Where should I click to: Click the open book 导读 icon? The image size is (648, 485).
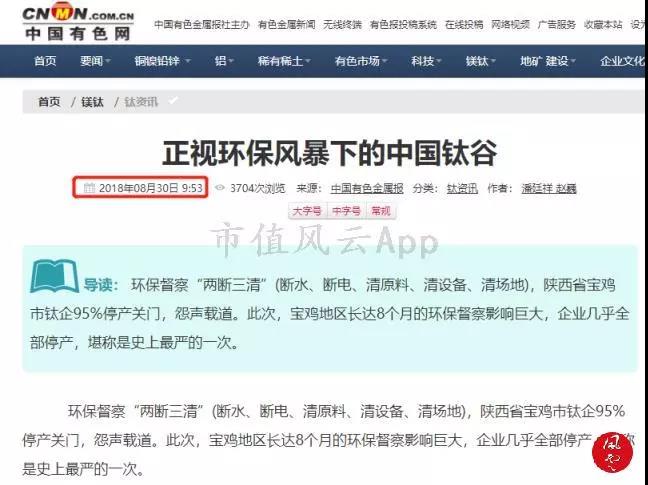pos(53,277)
